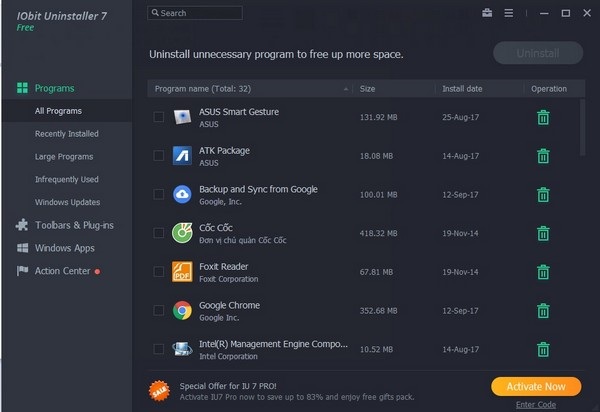
Task: Click the Programs grid icon
Action: click(x=22, y=88)
